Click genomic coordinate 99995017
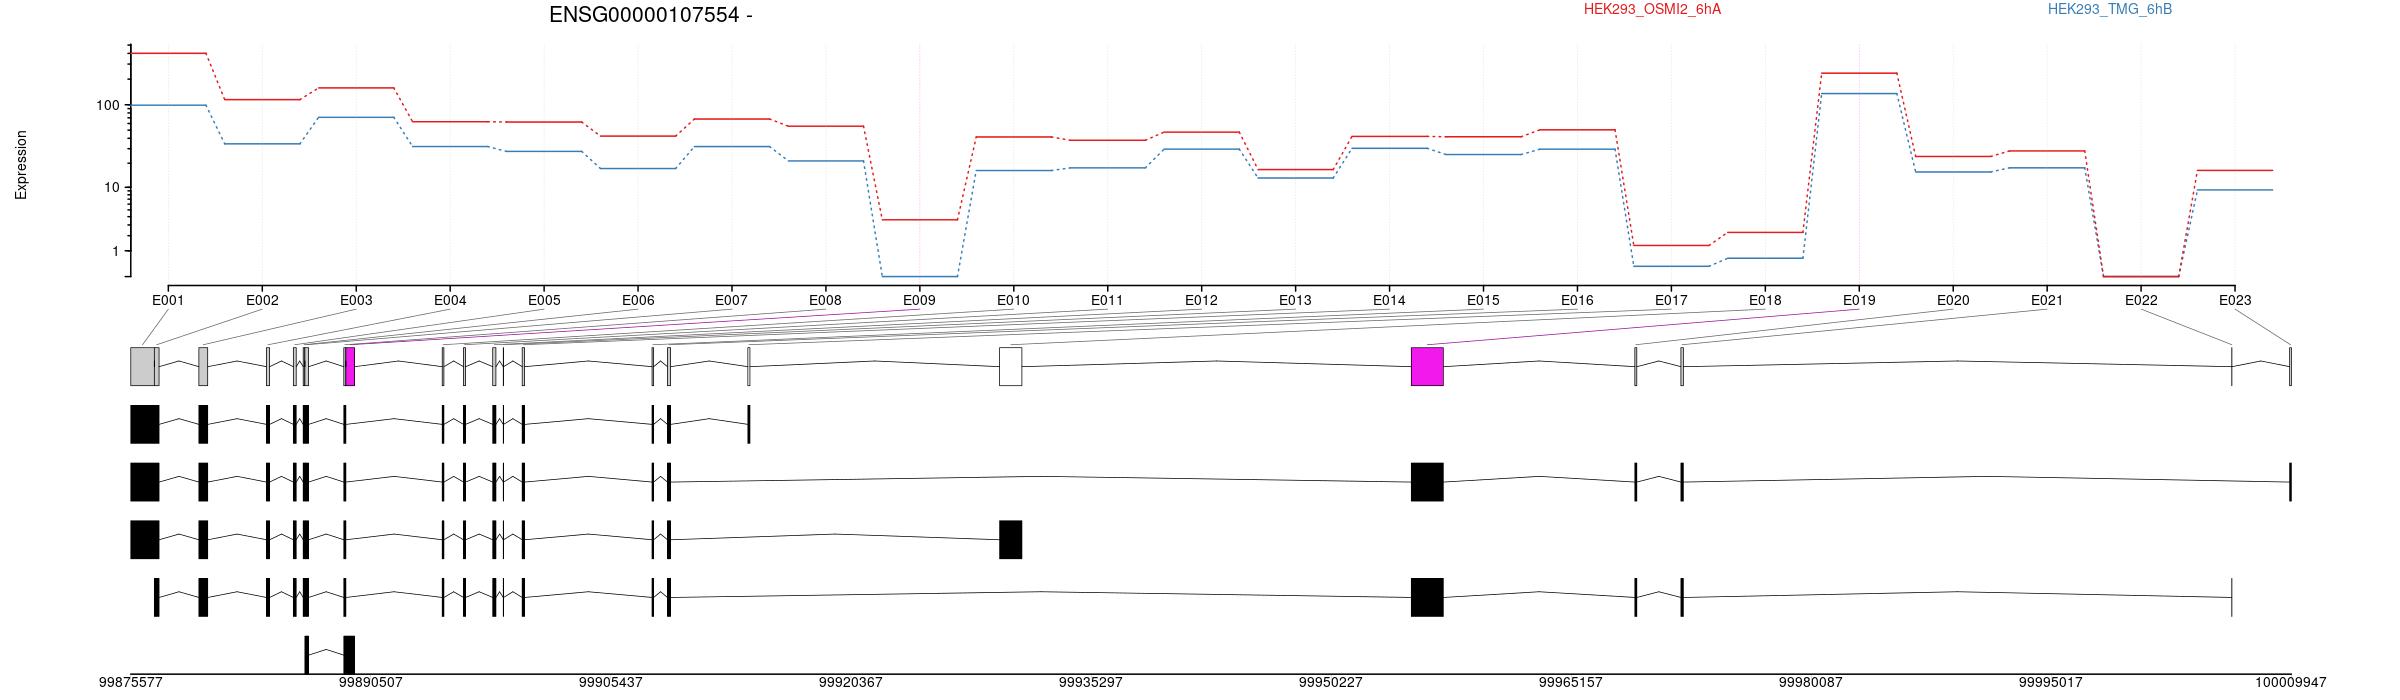This screenshot has height=700, width=2400. click(x=2051, y=682)
